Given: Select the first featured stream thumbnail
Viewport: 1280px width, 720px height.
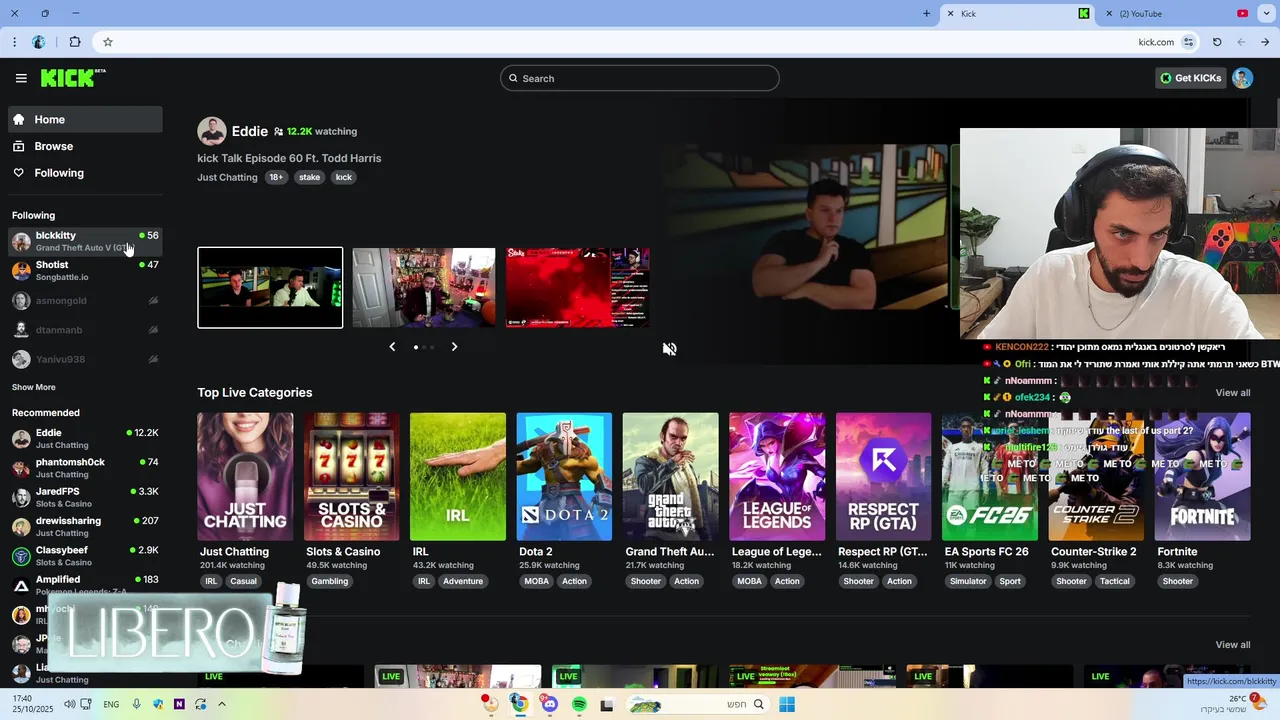Looking at the screenshot, I should 270,288.
